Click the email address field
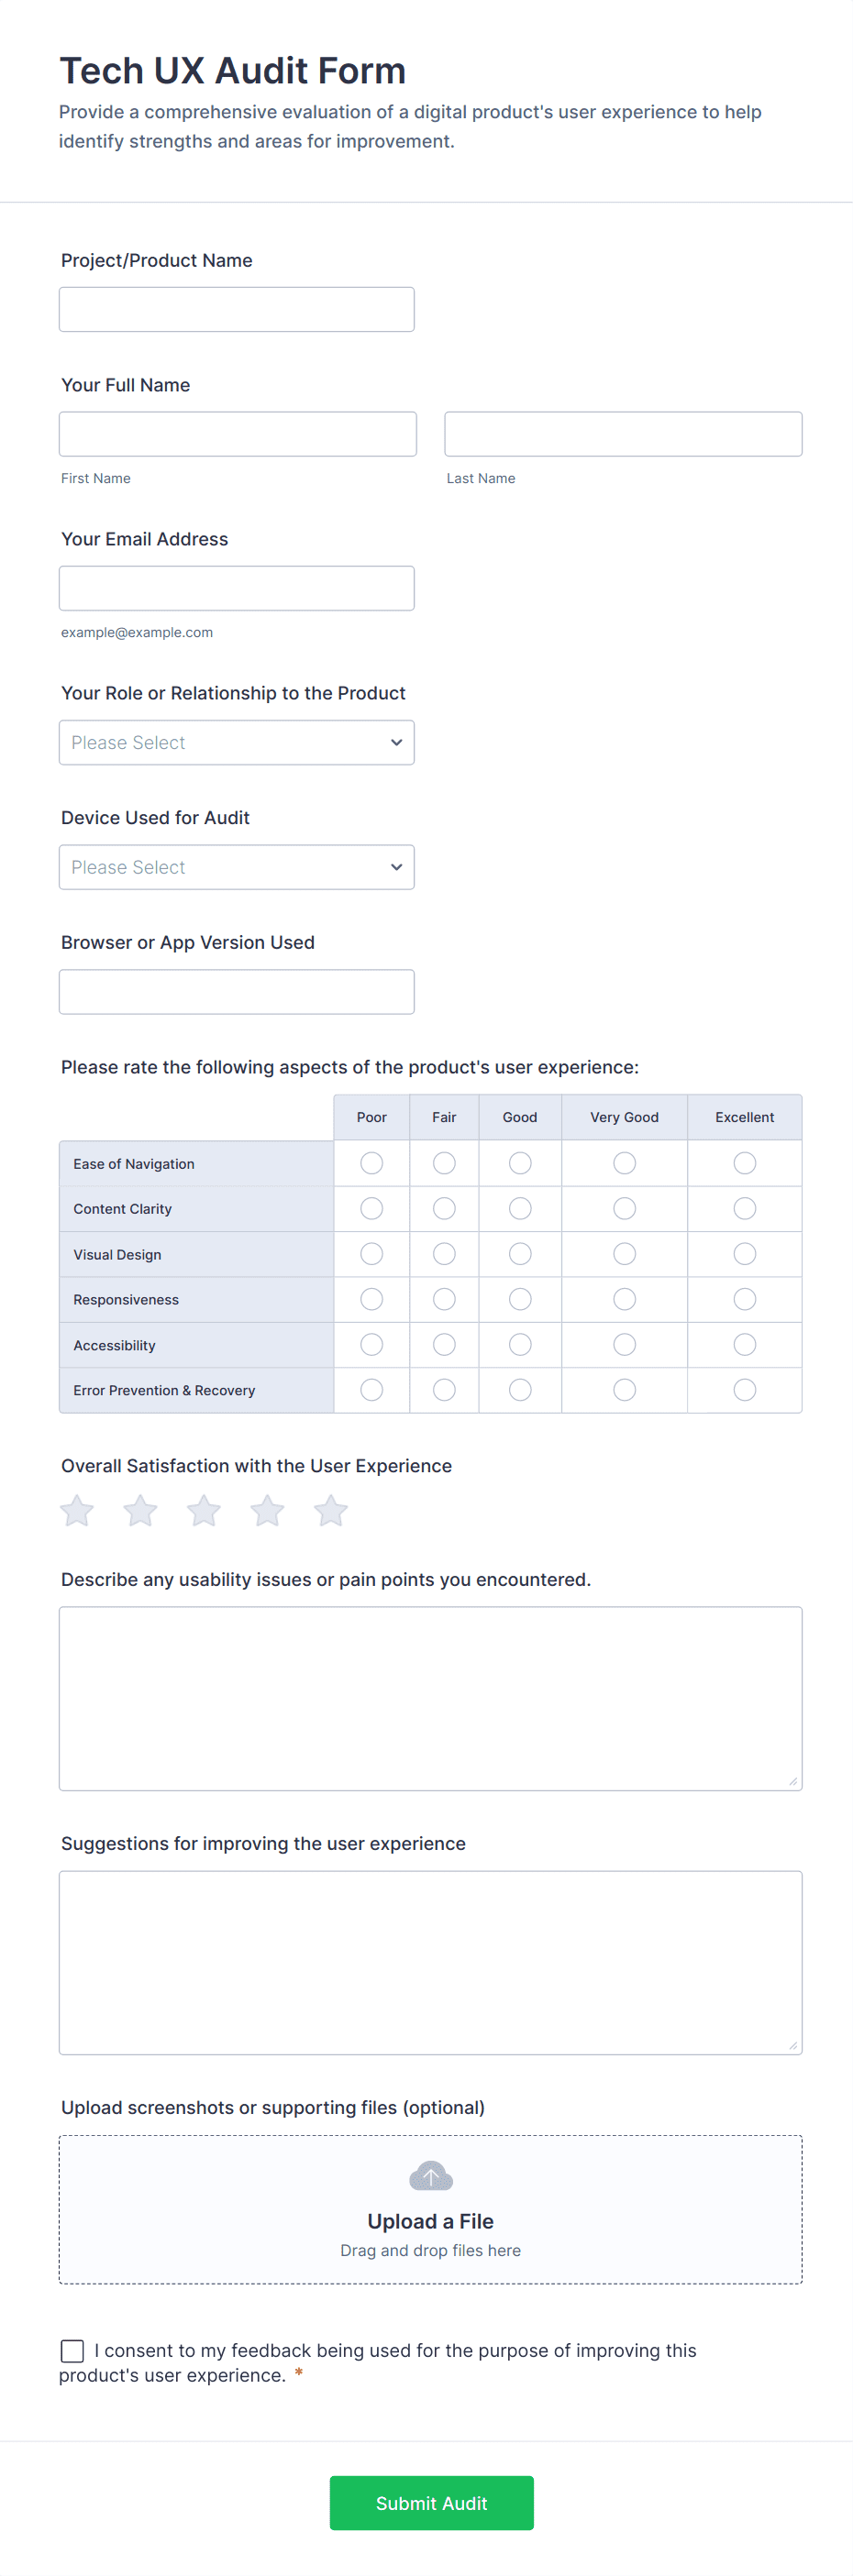 coord(236,588)
